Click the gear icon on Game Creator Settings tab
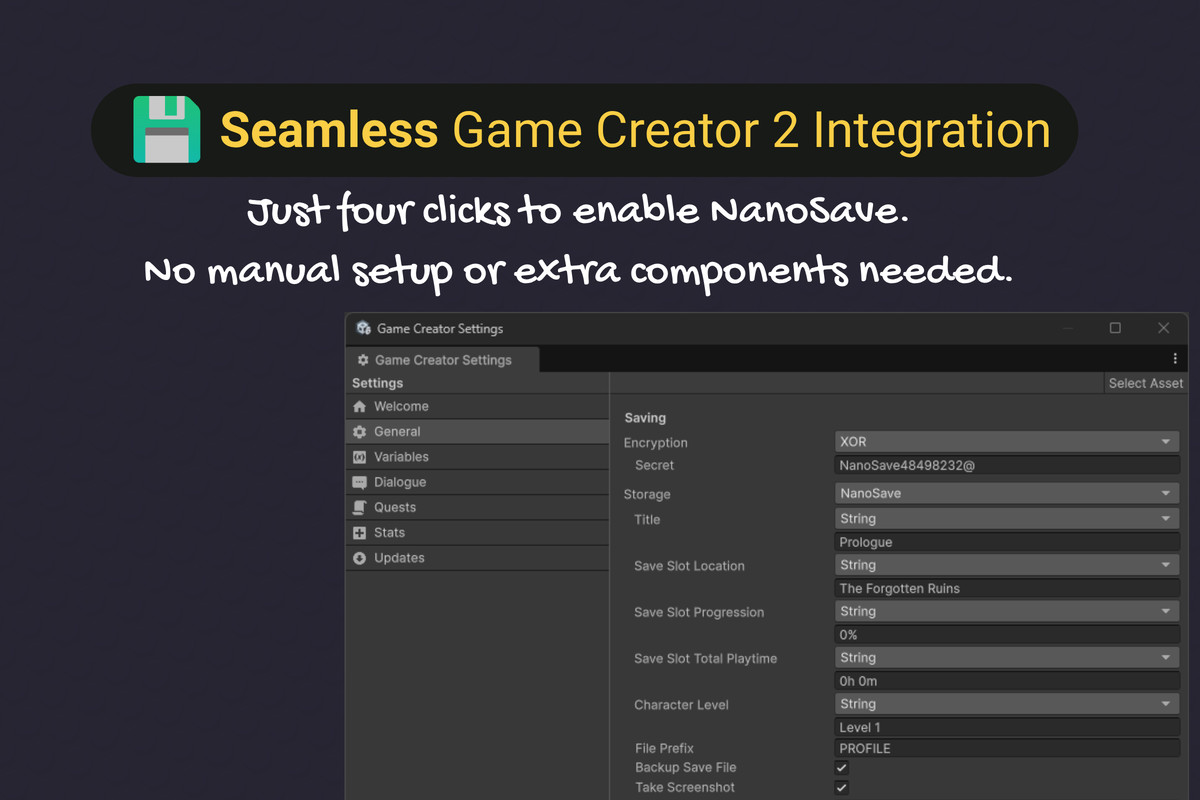1200x800 pixels. tap(362, 360)
